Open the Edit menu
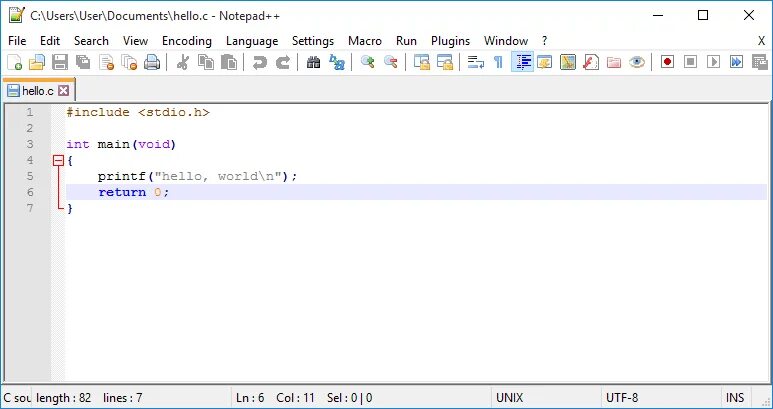This screenshot has width=773, height=409. pyautogui.click(x=50, y=41)
